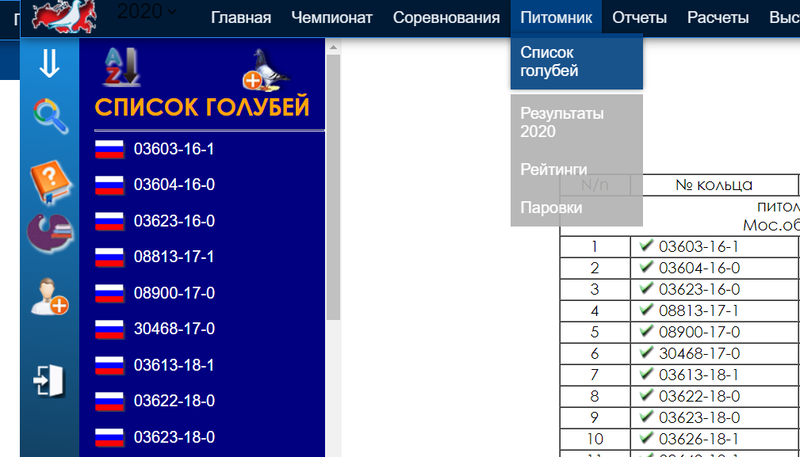Click the double down arrow sidebar icon

click(49, 64)
